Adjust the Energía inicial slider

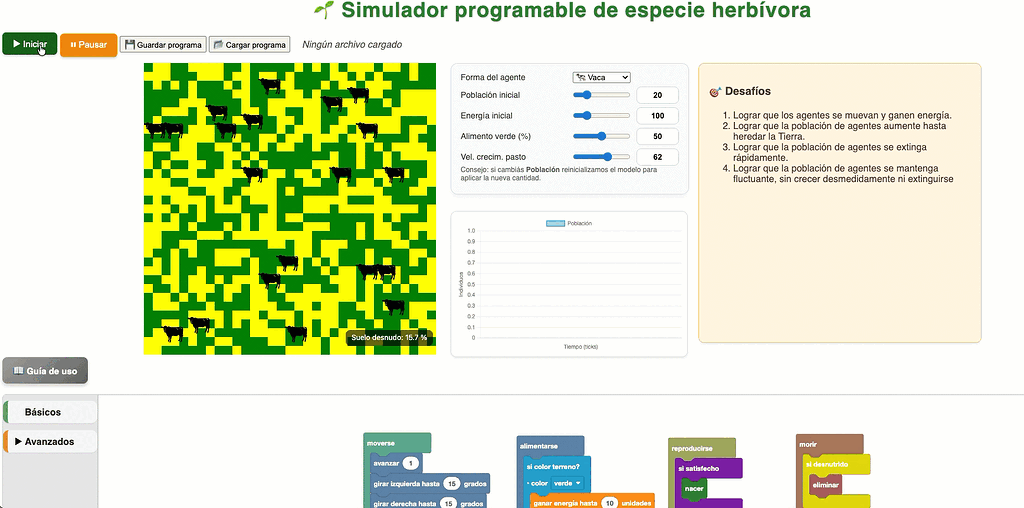[x=601, y=116]
